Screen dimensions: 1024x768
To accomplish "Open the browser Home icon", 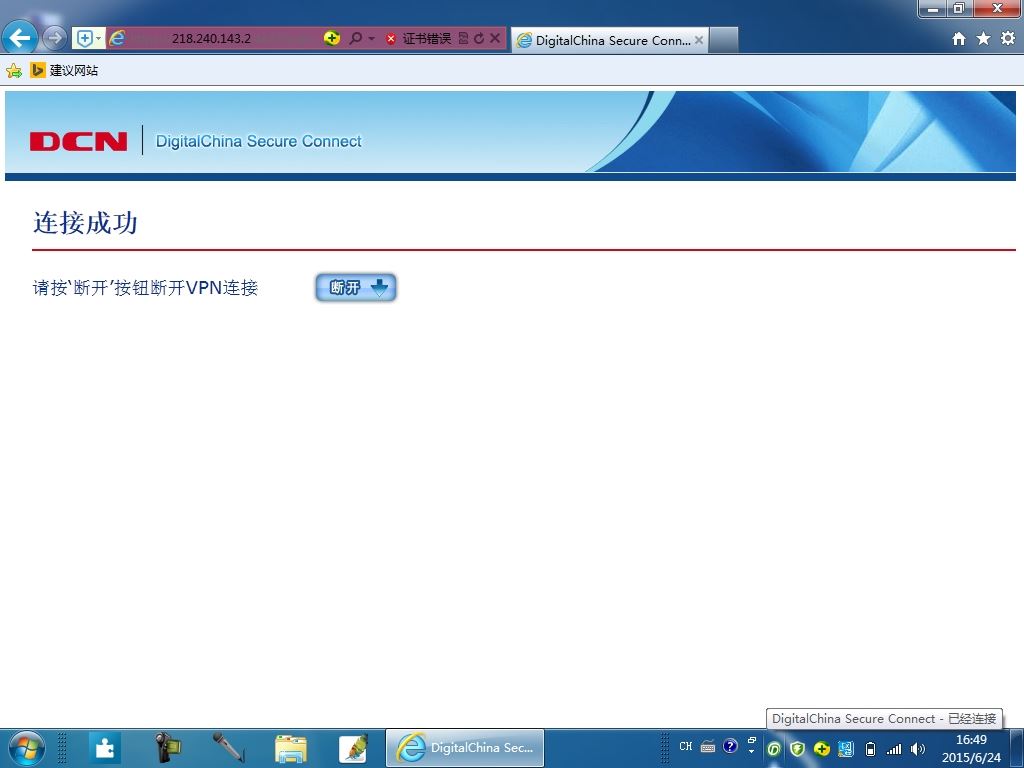I will pyautogui.click(x=959, y=39).
